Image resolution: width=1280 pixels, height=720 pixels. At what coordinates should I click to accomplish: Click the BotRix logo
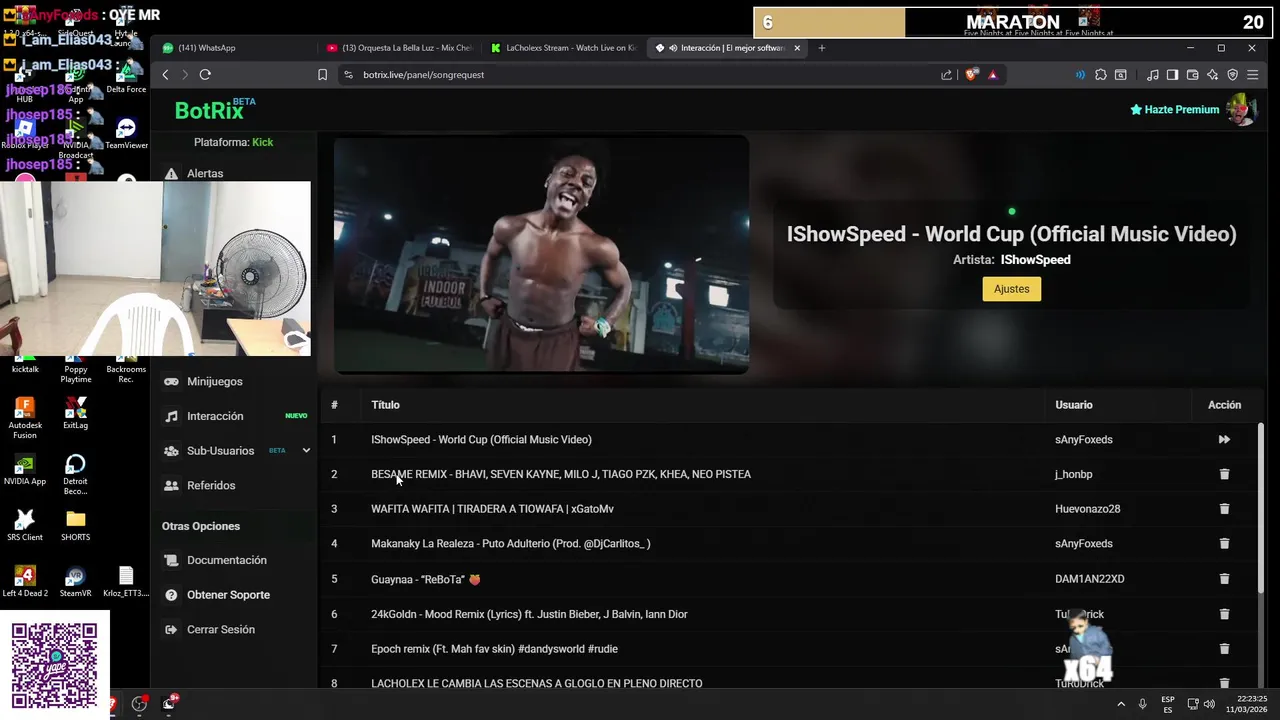pyautogui.click(x=209, y=111)
